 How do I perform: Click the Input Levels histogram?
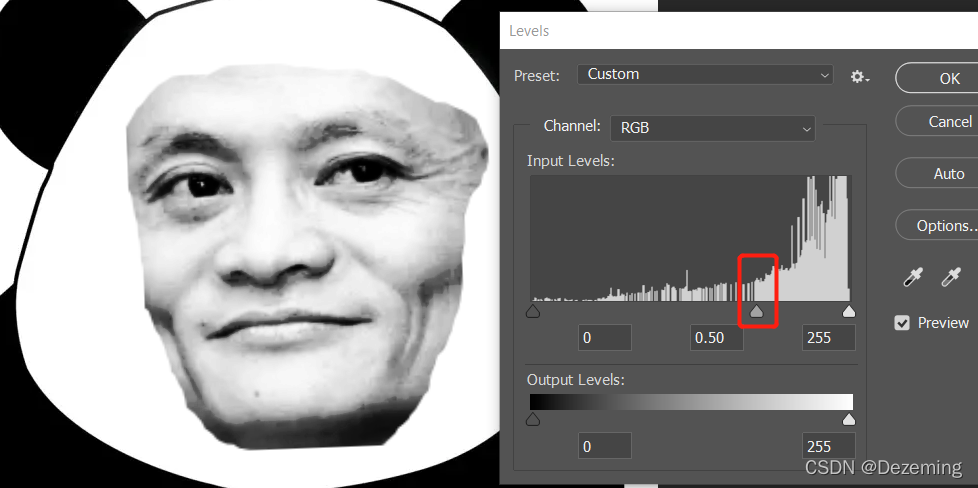click(690, 238)
